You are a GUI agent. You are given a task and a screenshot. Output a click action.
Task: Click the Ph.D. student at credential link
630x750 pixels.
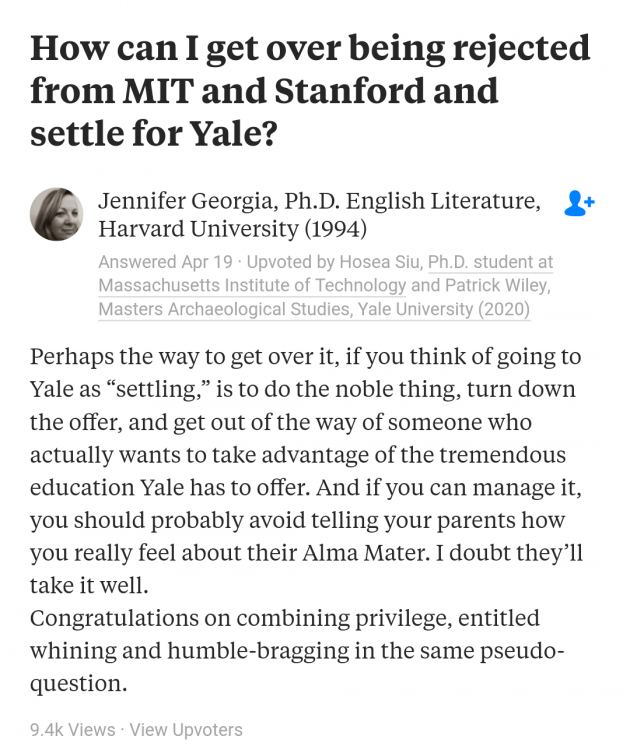[x=490, y=262]
